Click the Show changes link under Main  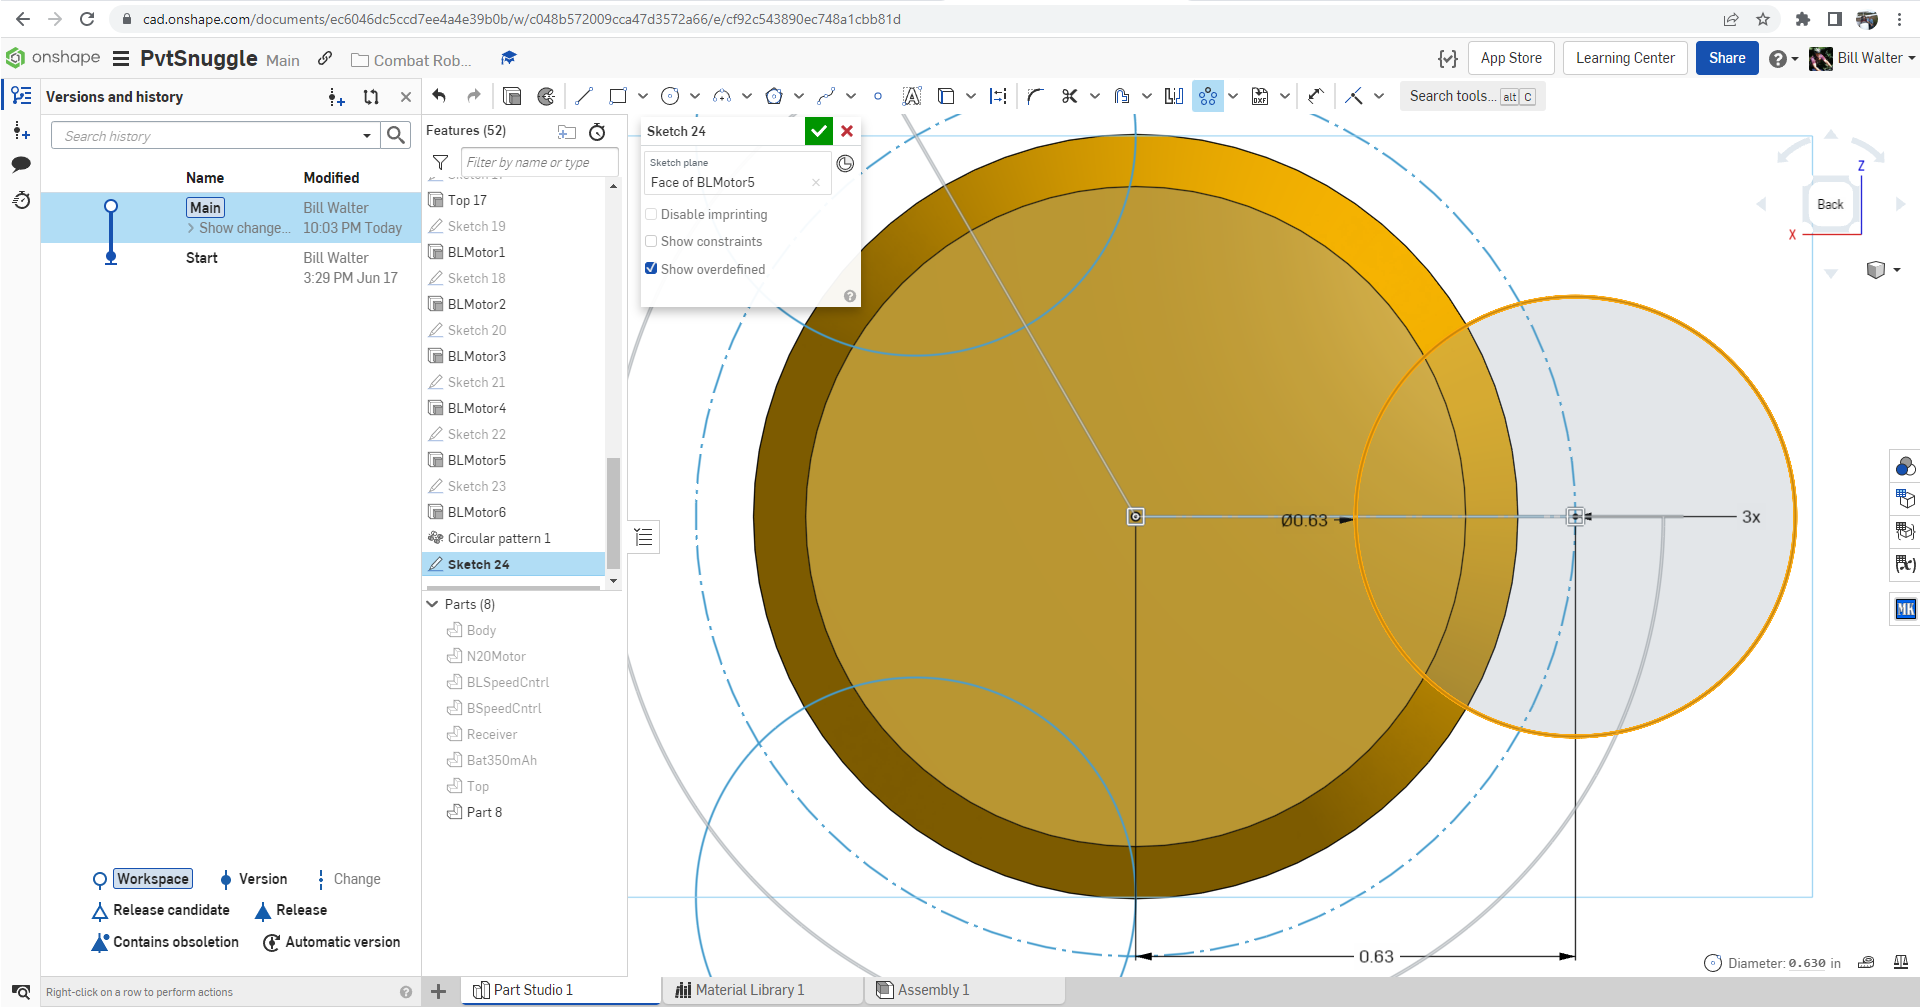pos(238,228)
